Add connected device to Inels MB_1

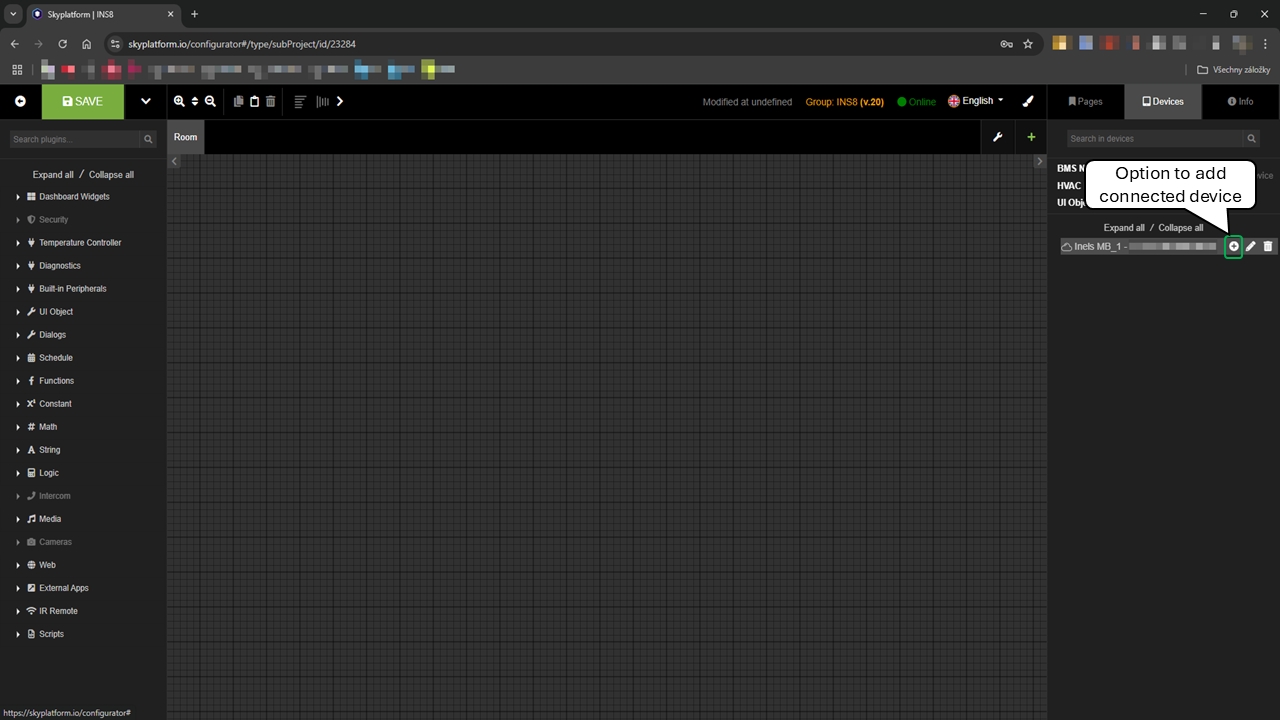tap(1233, 246)
